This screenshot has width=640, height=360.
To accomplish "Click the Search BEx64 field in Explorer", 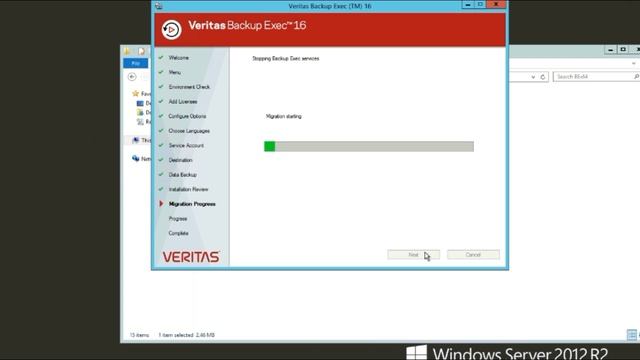I will click(596, 77).
